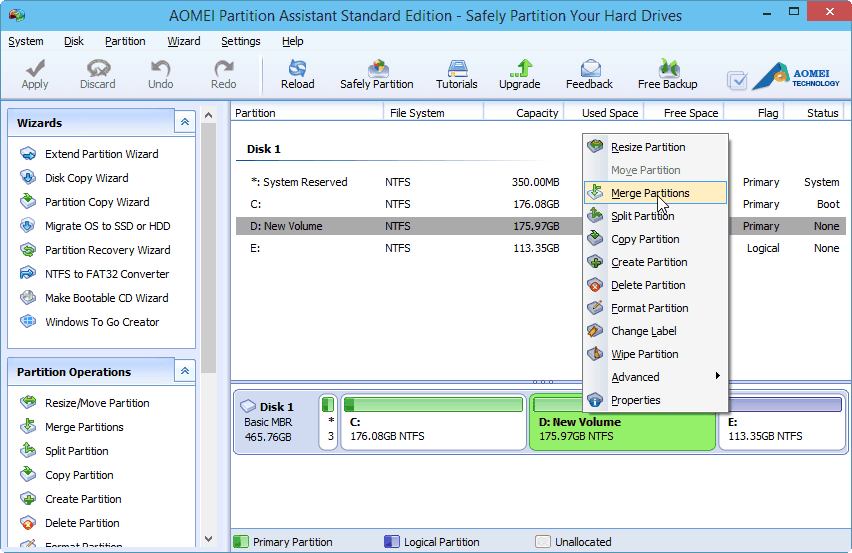Open the Partition menu
The height and width of the screenshot is (553, 852).
[125, 41]
